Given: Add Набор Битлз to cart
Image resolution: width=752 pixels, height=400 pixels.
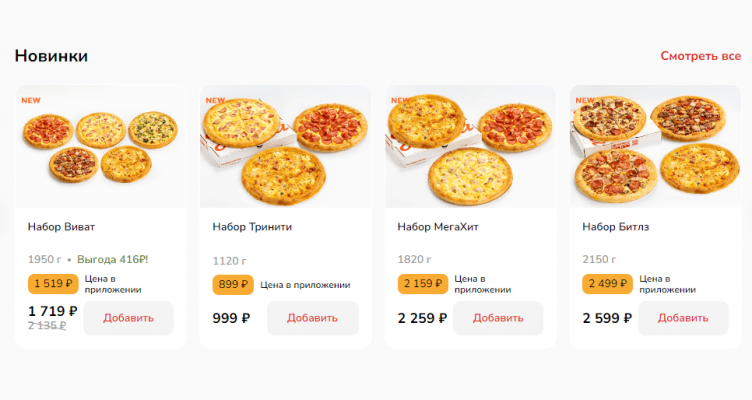Looking at the screenshot, I should (683, 318).
